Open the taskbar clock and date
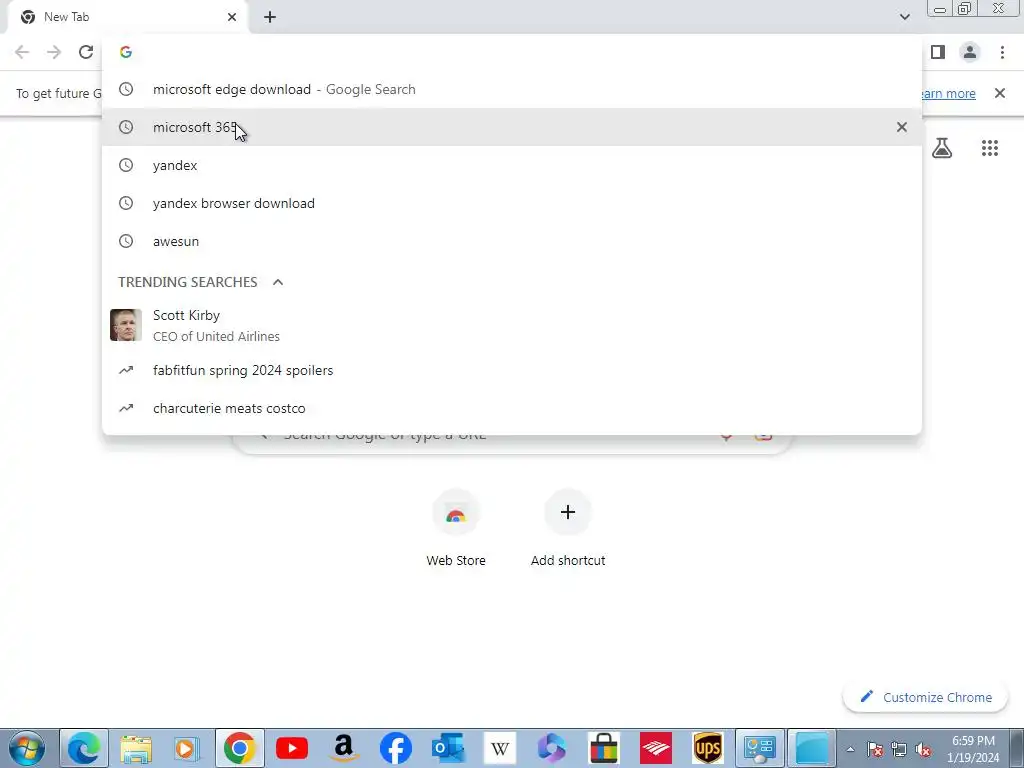 pyautogui.click(x=973, y=749)
